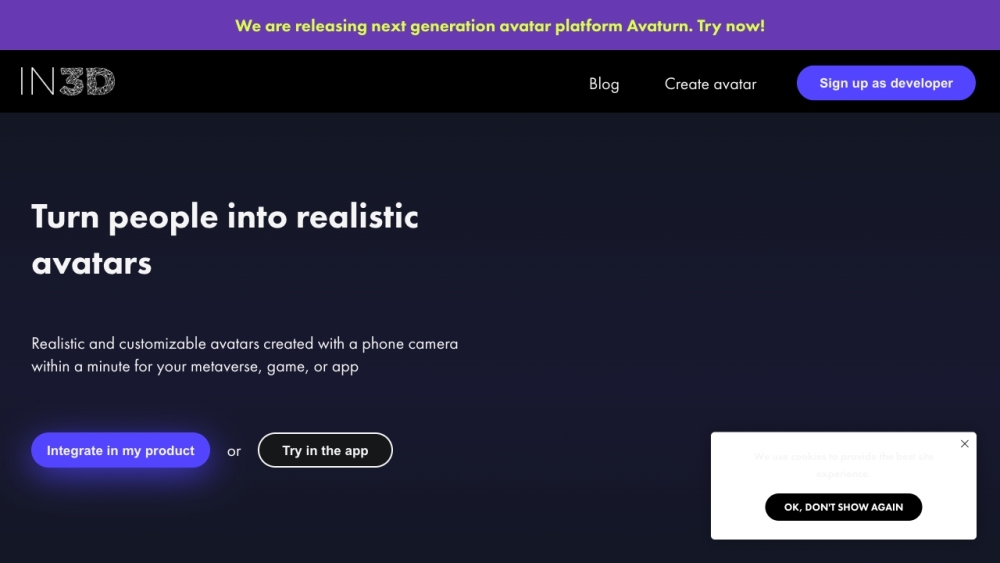Accept cookies with OK, DON'T SHOW AGAIN
Image resolution: width=1000 pixels, height=563 pixels.
point(843,507)
